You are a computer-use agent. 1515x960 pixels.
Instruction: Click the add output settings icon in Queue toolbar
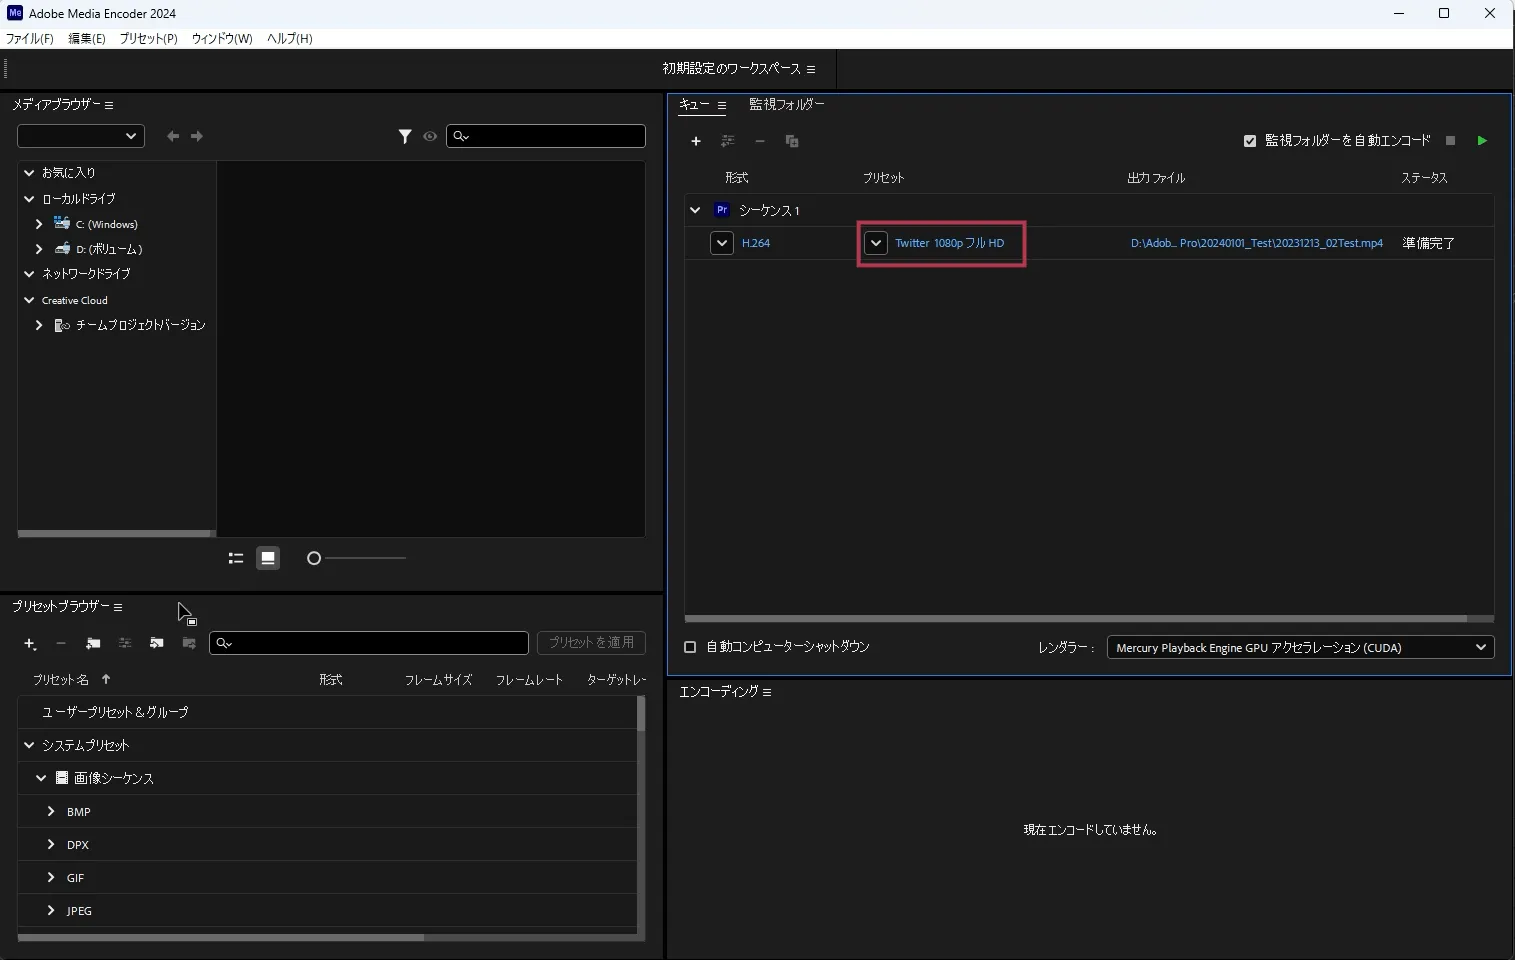(x=728, y=141)
